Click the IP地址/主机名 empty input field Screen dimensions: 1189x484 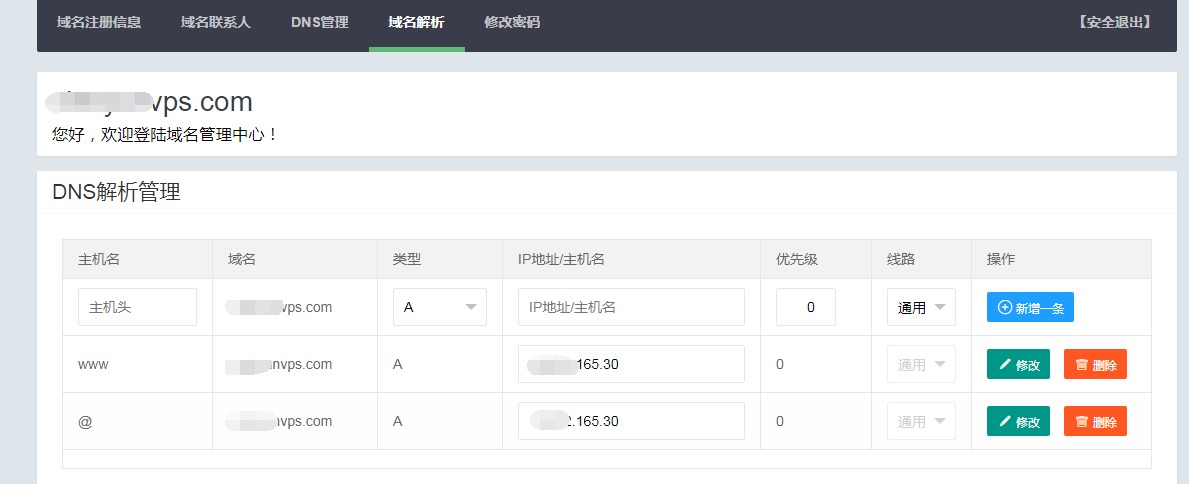[x=631, y=307]
